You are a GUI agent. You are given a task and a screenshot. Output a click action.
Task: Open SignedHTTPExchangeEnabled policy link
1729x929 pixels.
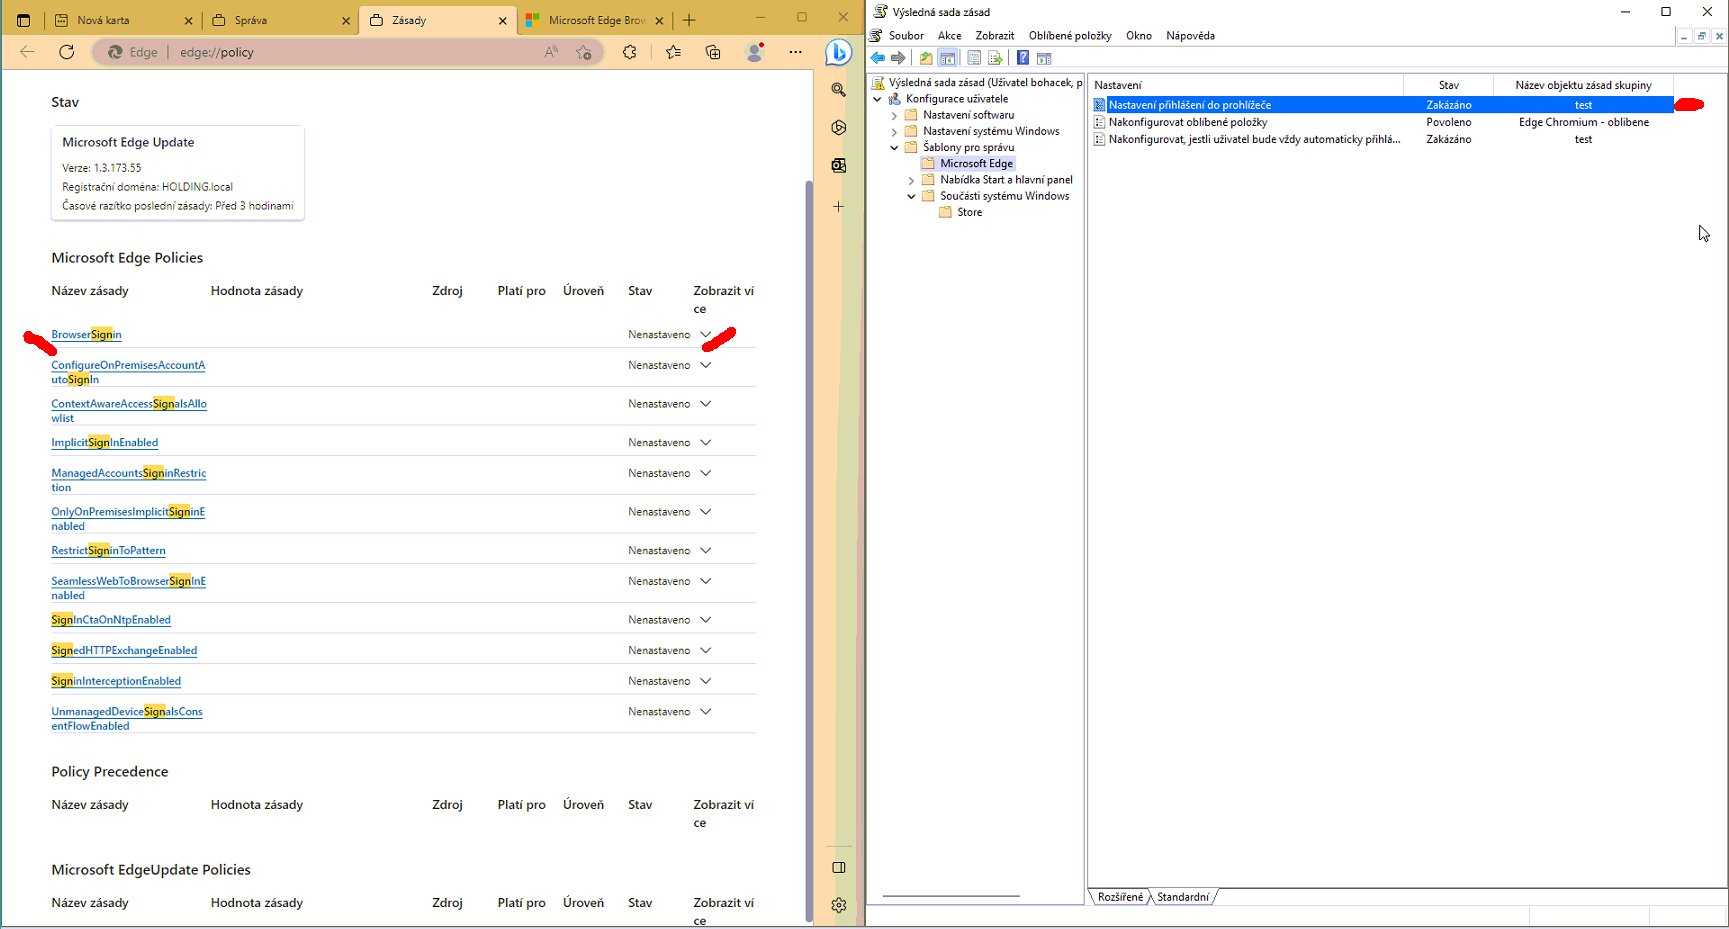coord(124,650)
